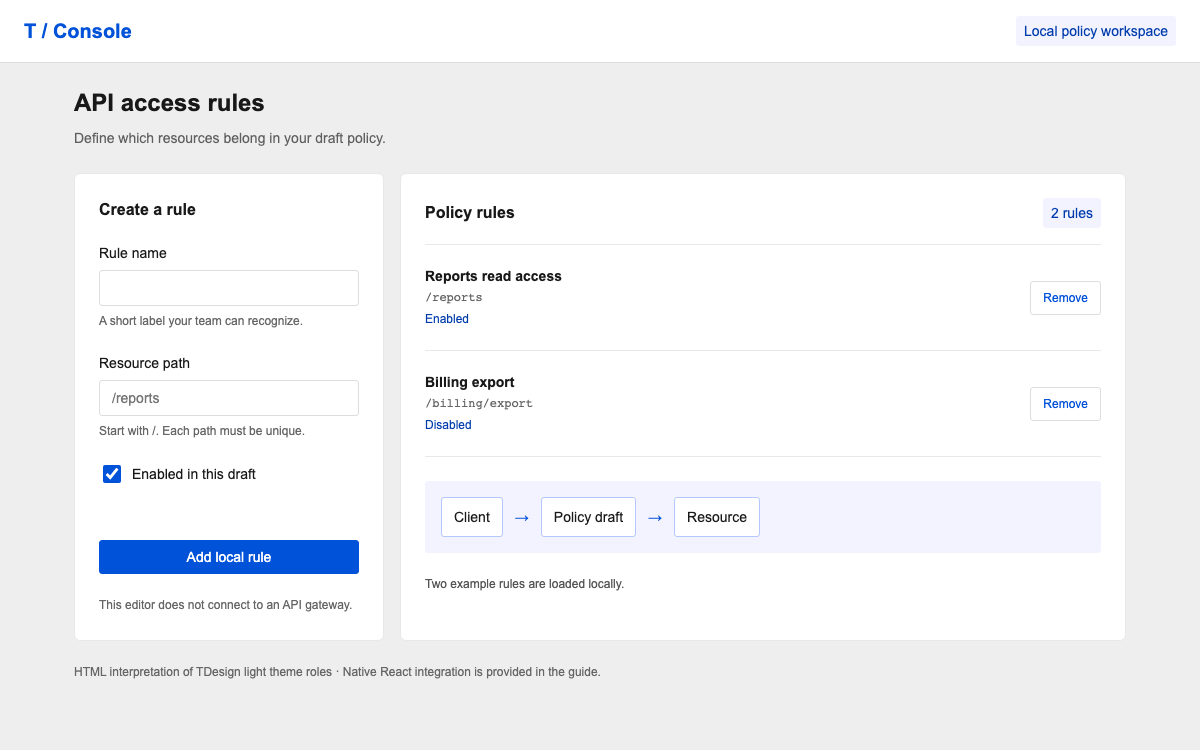Click the 2 rules count badge
This screenshot has height=750, width=1200.
click(1072, 213)
